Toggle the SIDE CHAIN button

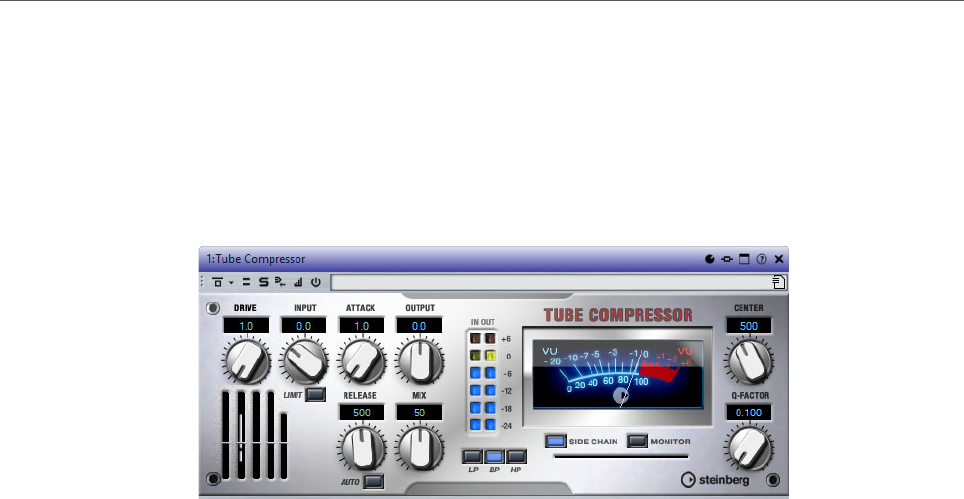point(556,441)
